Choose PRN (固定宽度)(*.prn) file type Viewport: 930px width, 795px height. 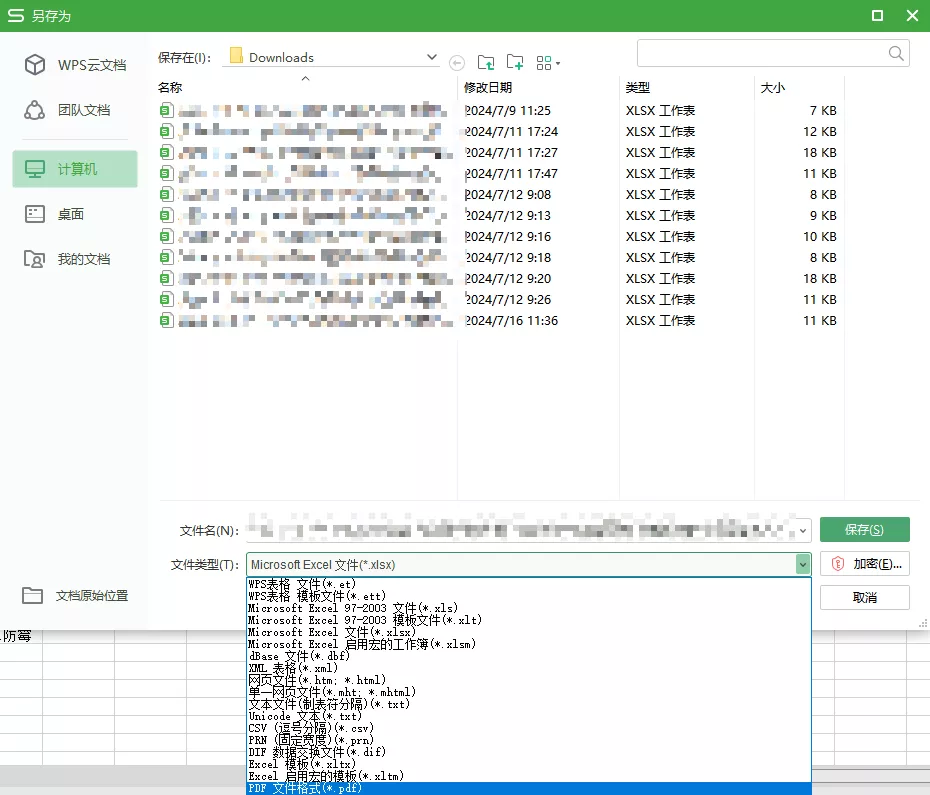click(x=311, y=740)
